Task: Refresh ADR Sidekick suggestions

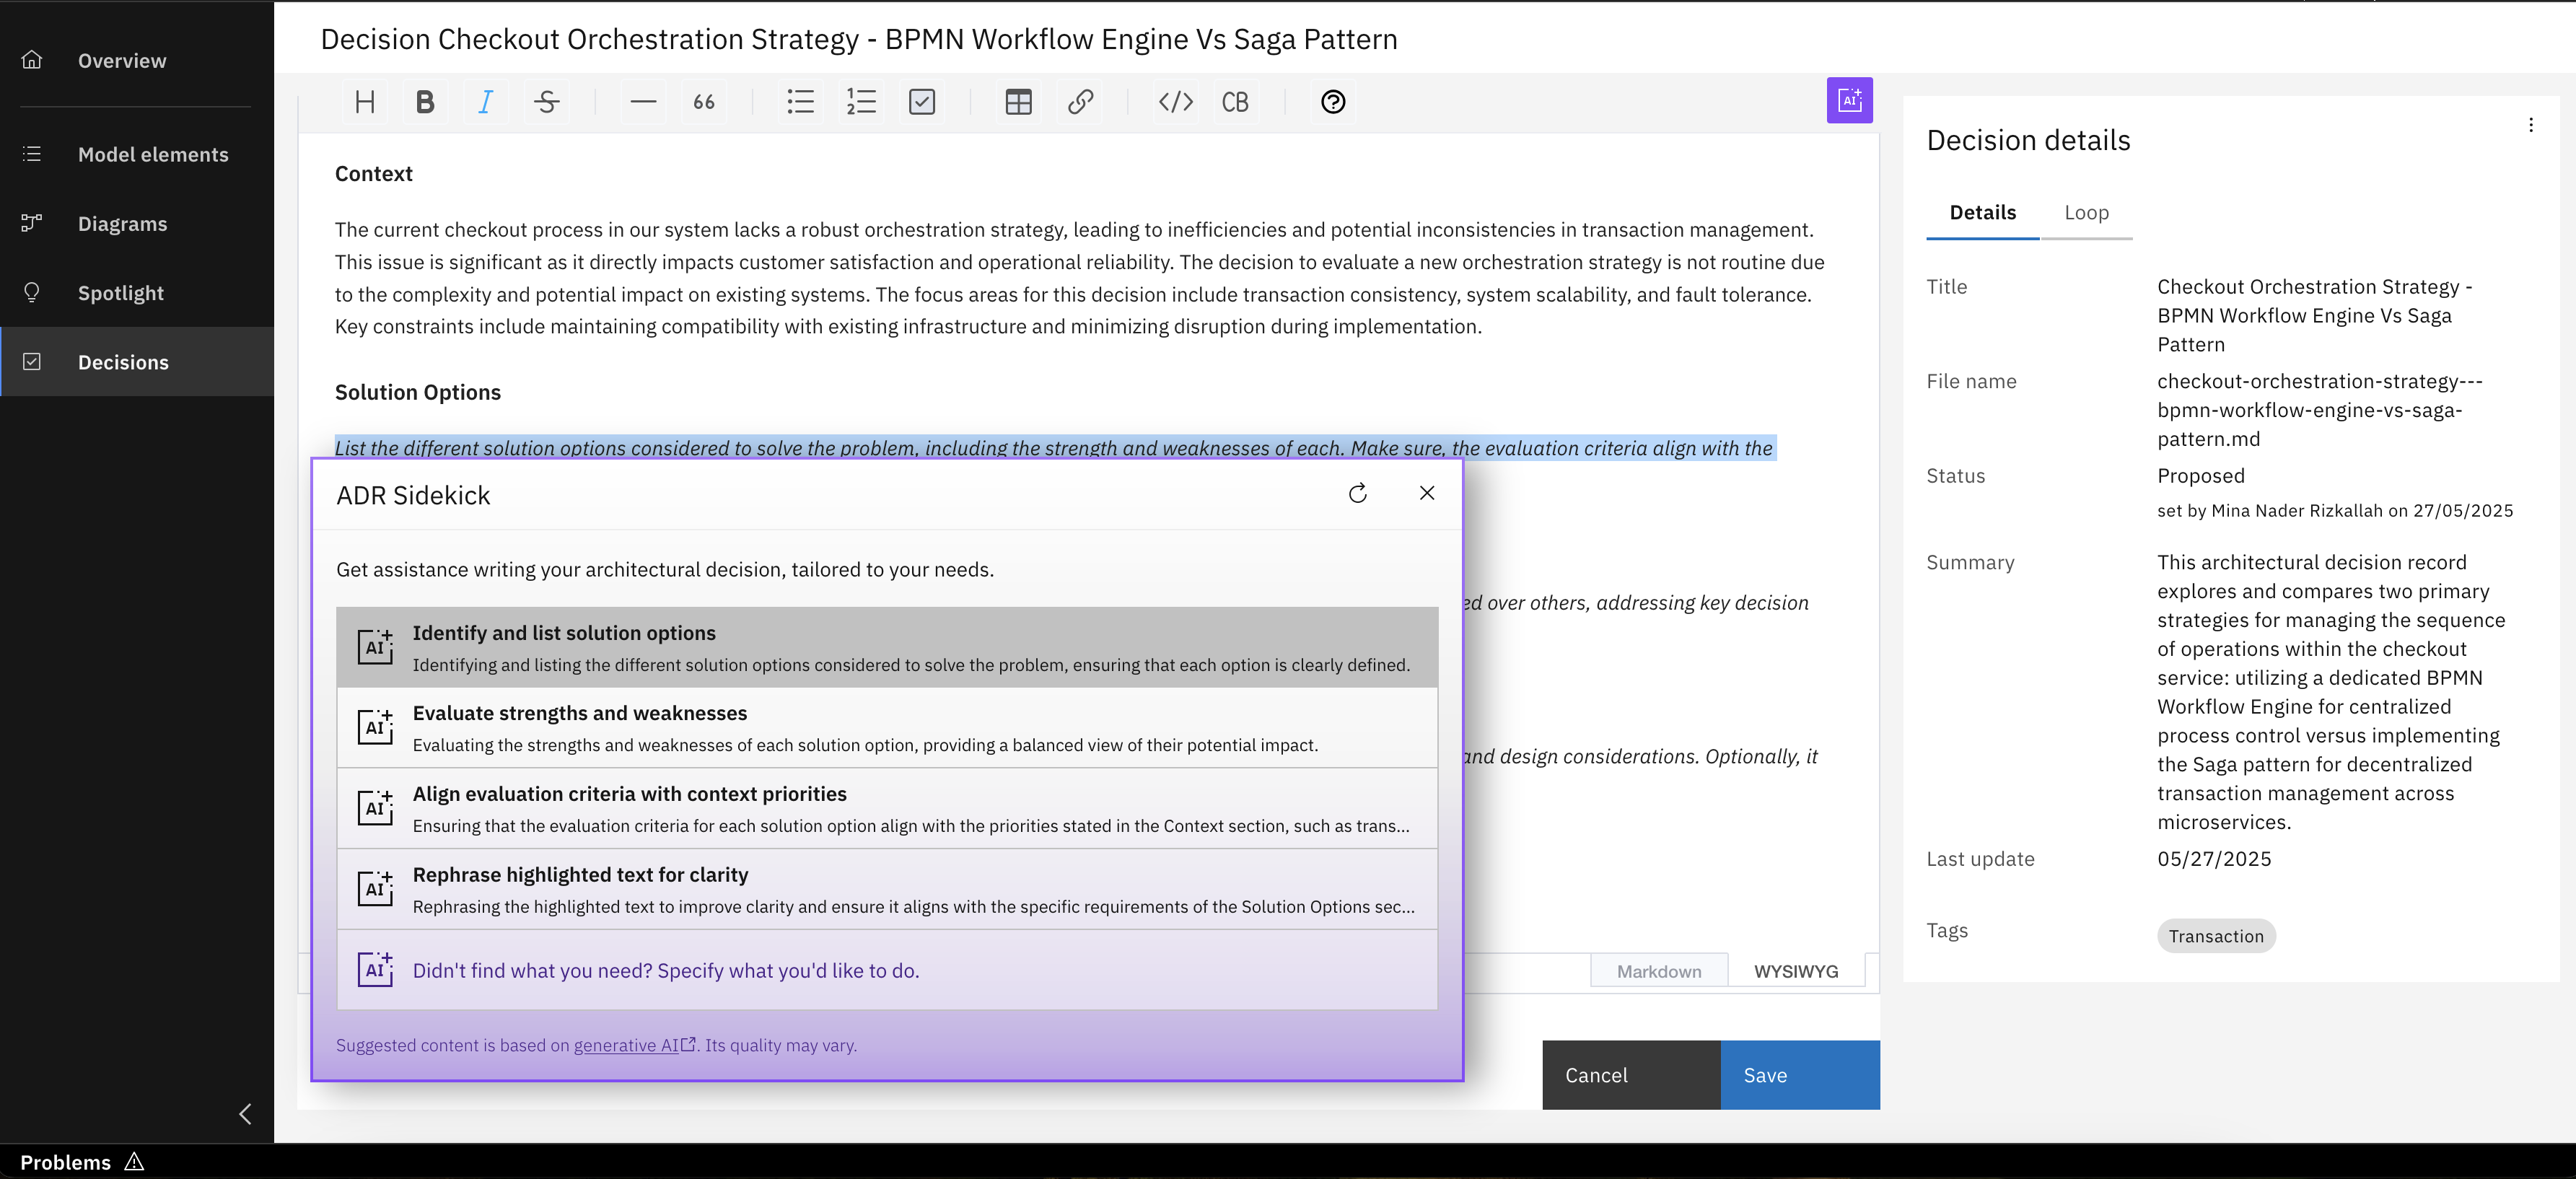Action: coord(1357,493)
